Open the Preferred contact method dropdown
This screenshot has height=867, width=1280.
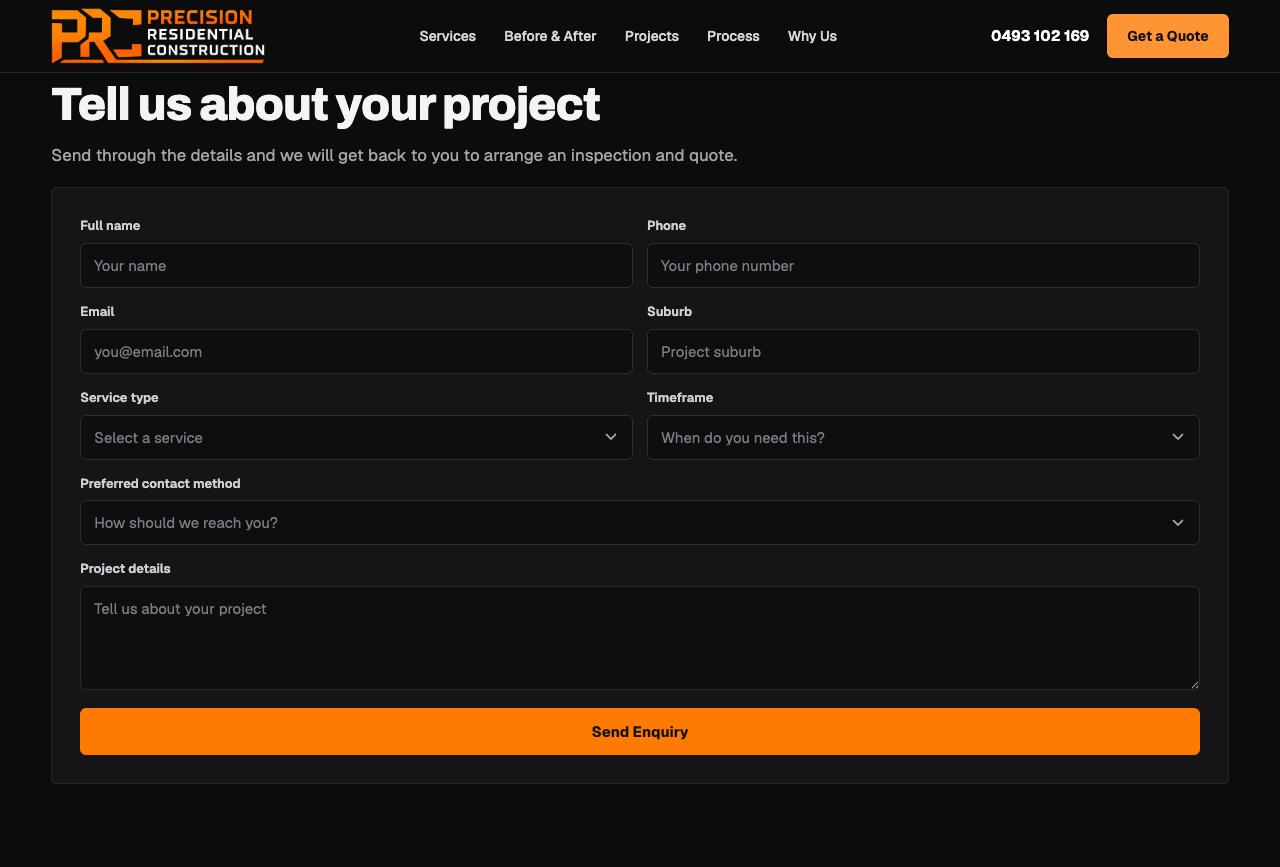pos(640,523)
